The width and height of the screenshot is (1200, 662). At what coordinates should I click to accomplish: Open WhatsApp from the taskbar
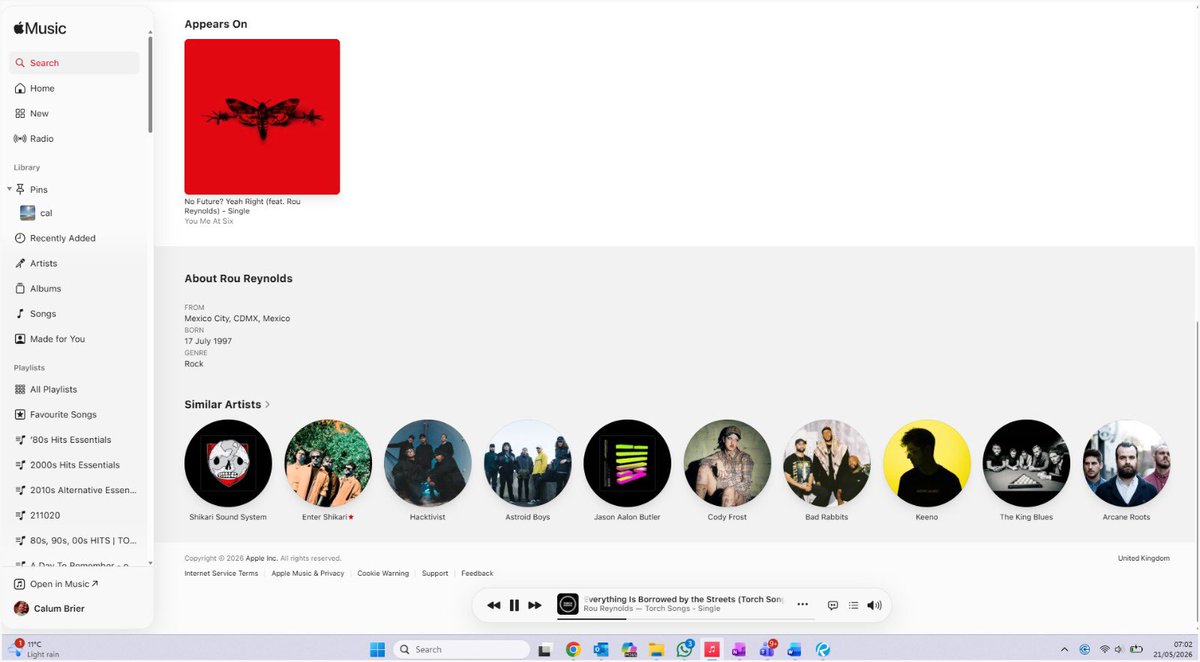[684, 649]
